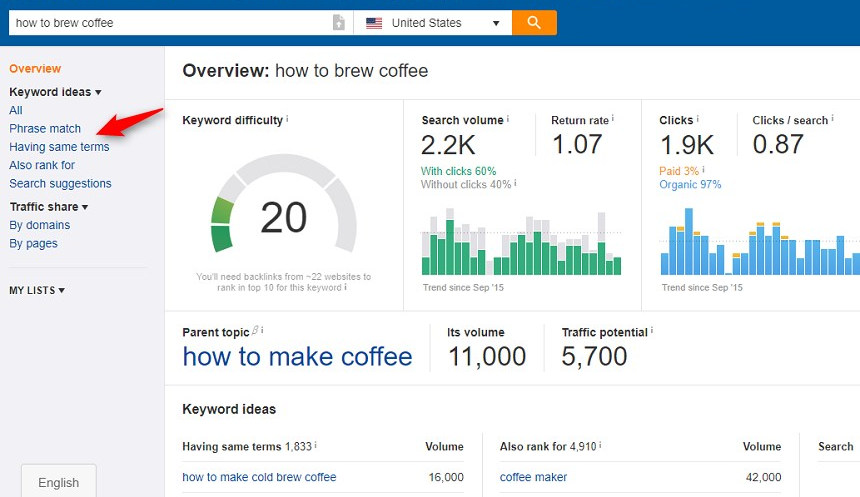
Task: Click the beta icon beside Parent topic
Action: click(255, 330)
